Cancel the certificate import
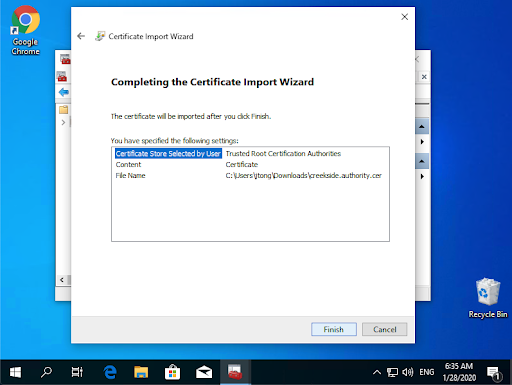The width and height of the screenshot is (512, 385). pos(384,329)
